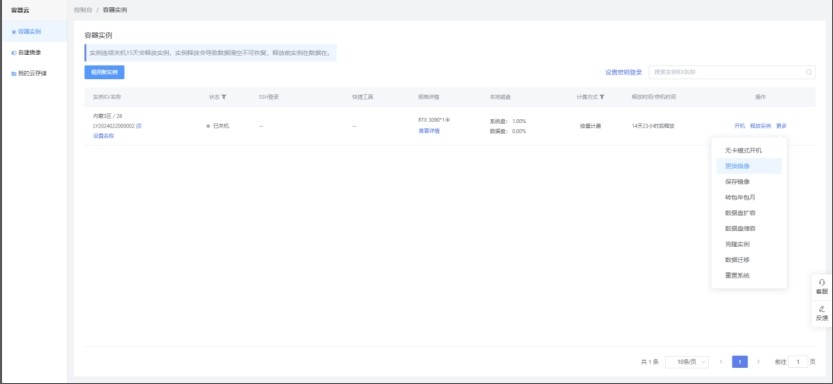
Task: Click the 已关机 status cell
Action: [218, 126]
